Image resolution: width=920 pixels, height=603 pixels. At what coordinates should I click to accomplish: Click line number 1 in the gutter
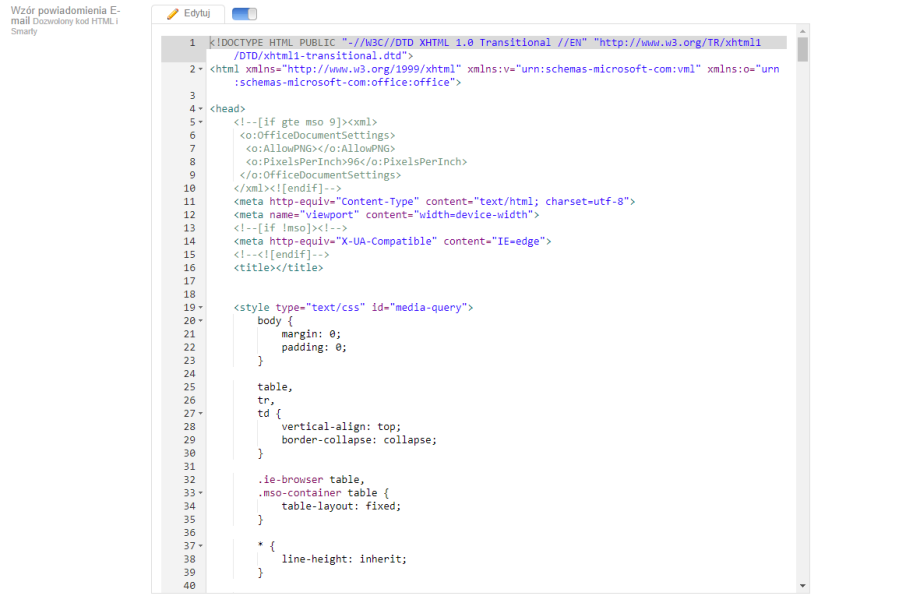tap(192, 43)
